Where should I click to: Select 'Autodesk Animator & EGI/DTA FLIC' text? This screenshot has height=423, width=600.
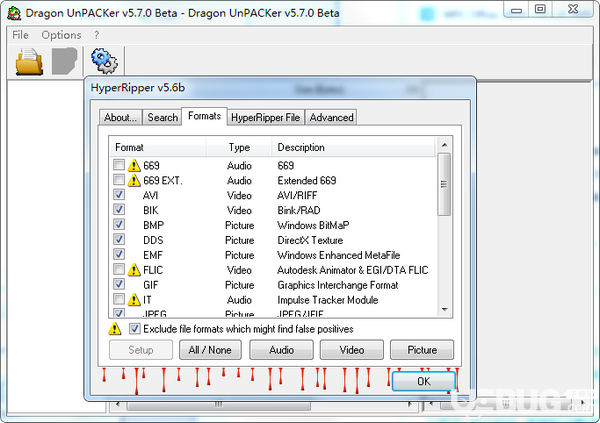[352, 270]
